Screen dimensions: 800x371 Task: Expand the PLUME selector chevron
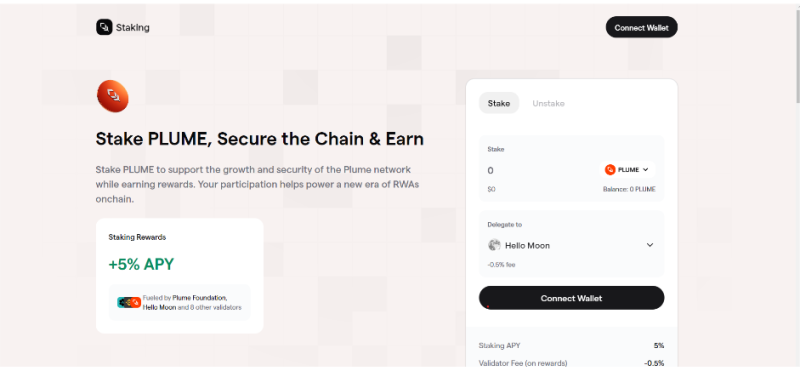tap(645, 170)
